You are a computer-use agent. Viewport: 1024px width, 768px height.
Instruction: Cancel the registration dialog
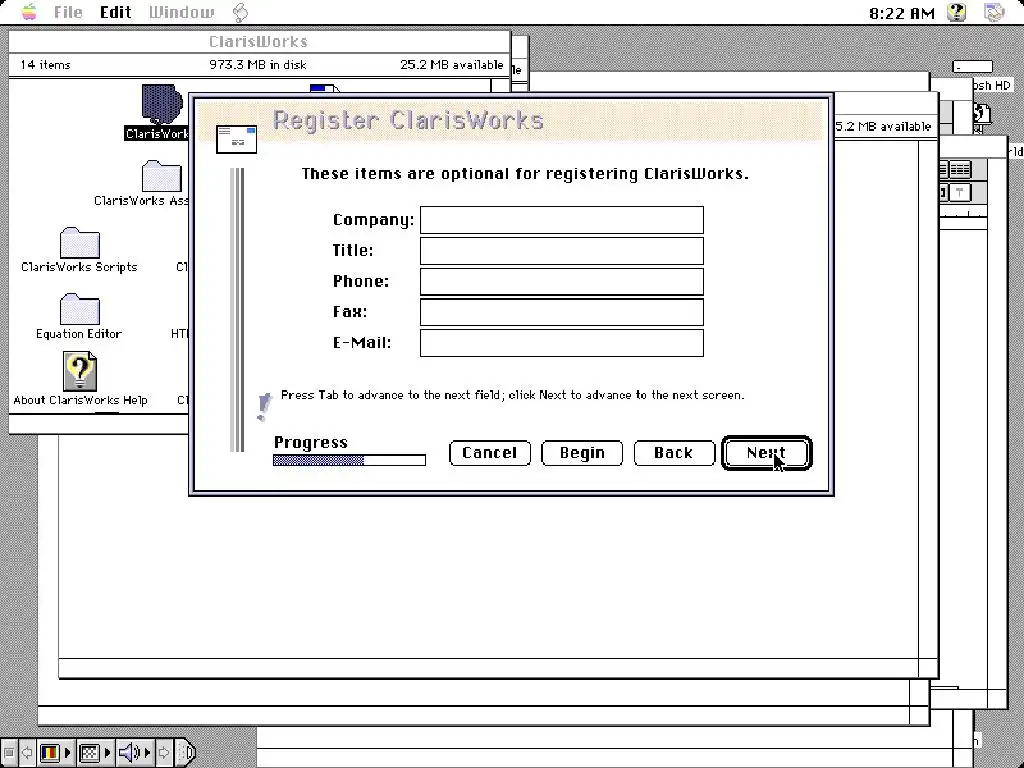tap(490, 453)
